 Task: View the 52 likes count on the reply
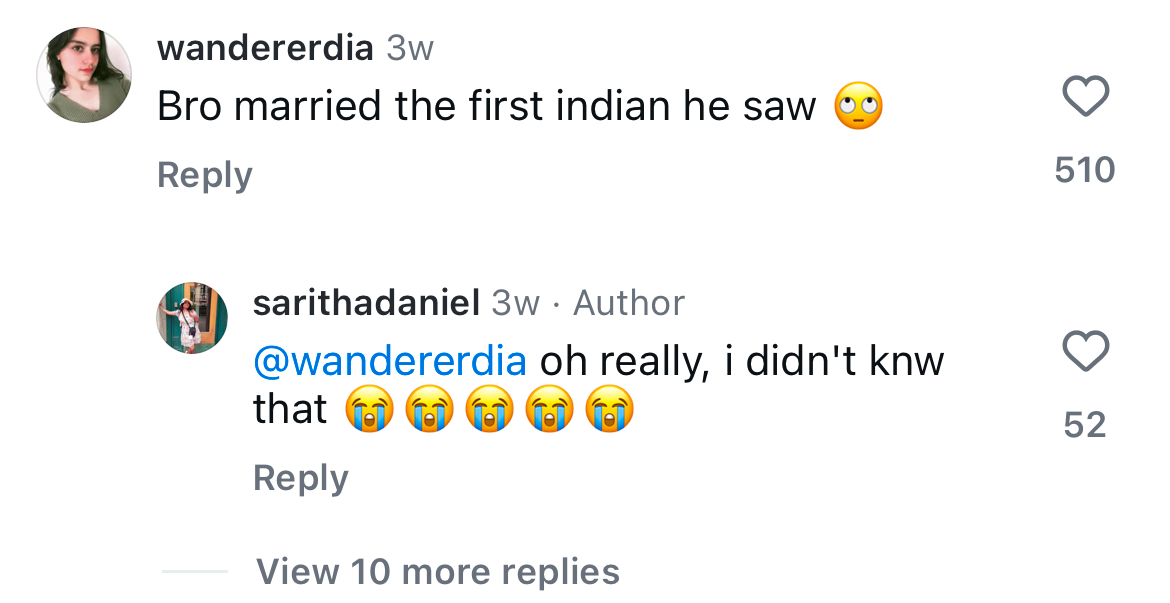[1084, 426]
